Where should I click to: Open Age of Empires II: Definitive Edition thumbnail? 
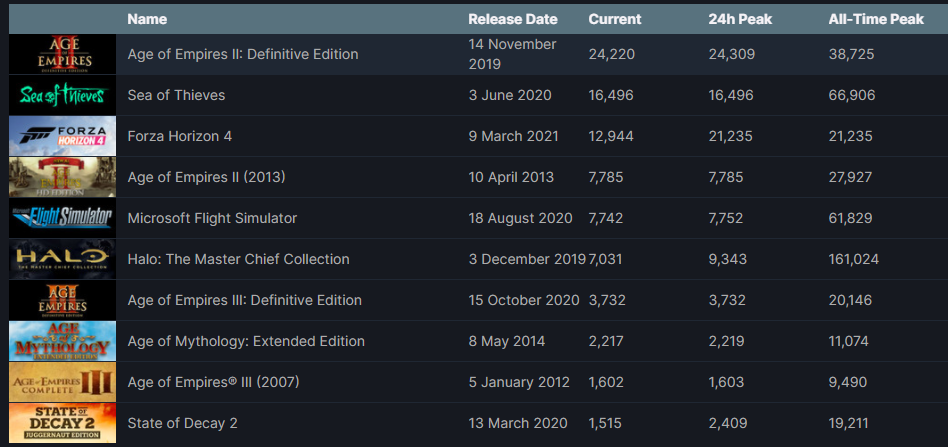[x=62, y=54]
